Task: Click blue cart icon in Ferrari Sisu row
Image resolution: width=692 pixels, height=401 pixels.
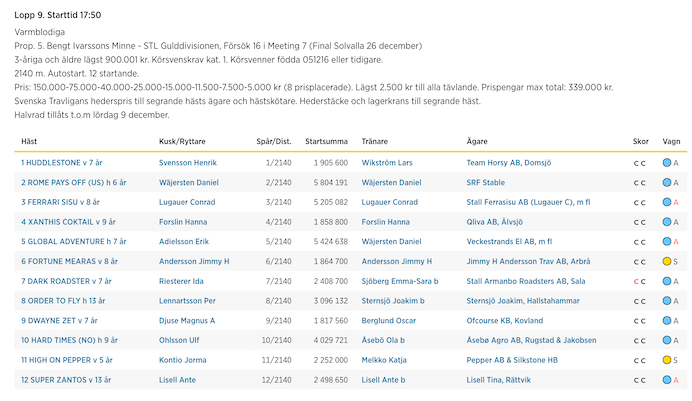Action: pos(666,202)
